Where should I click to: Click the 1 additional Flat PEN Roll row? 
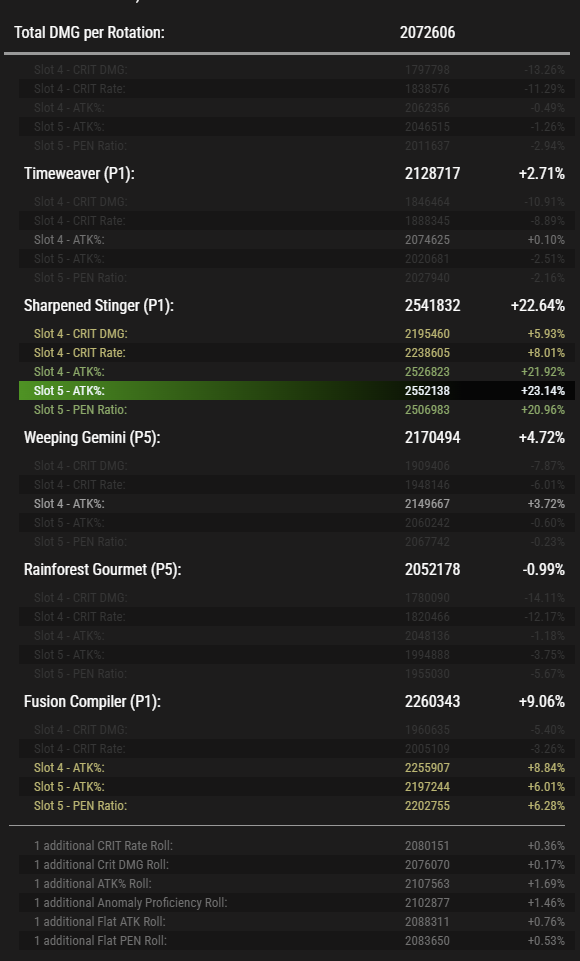point(297,941)
